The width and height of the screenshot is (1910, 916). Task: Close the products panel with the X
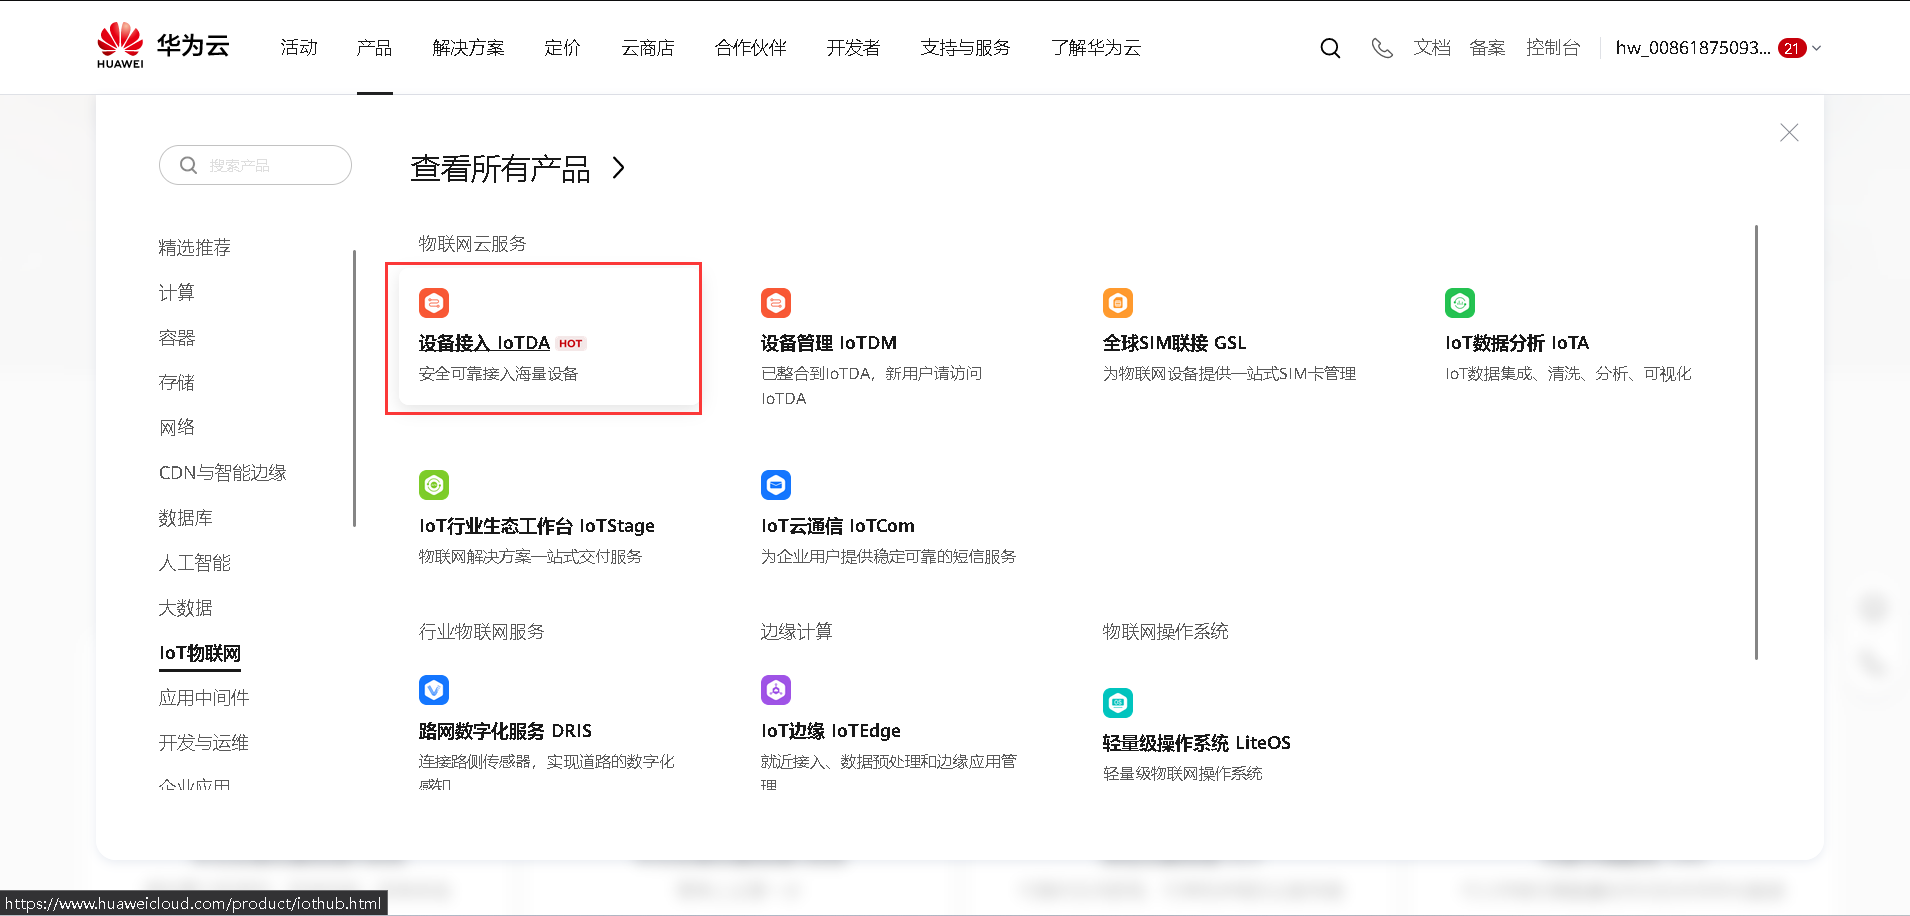pyautogui.click(x=1789, y=132)
